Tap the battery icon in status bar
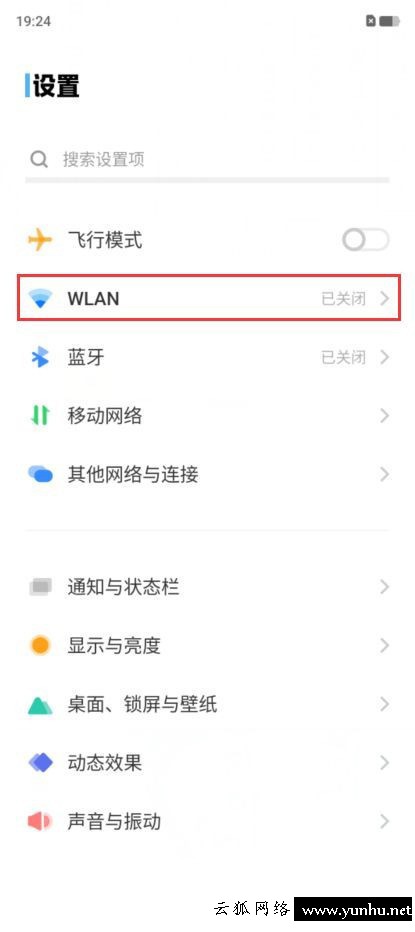The image size is (415, 932). pos(389,21)
